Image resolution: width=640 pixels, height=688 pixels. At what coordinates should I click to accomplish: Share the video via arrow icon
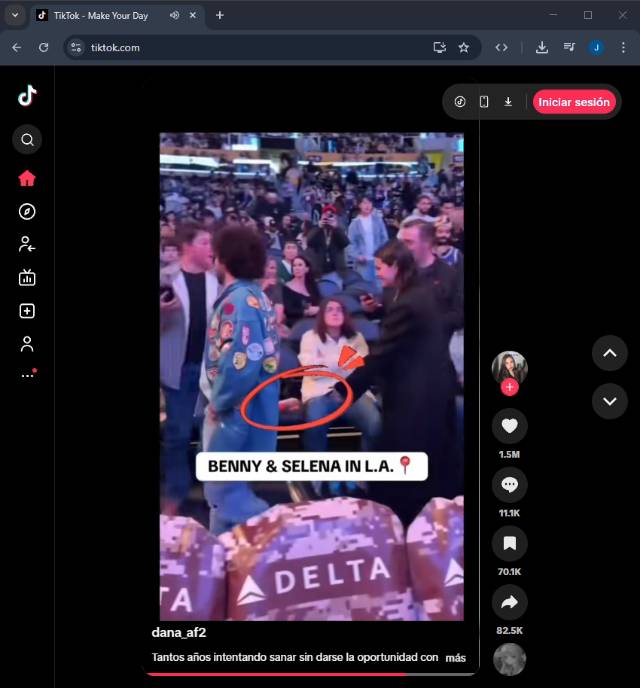(x=510, y=602)
